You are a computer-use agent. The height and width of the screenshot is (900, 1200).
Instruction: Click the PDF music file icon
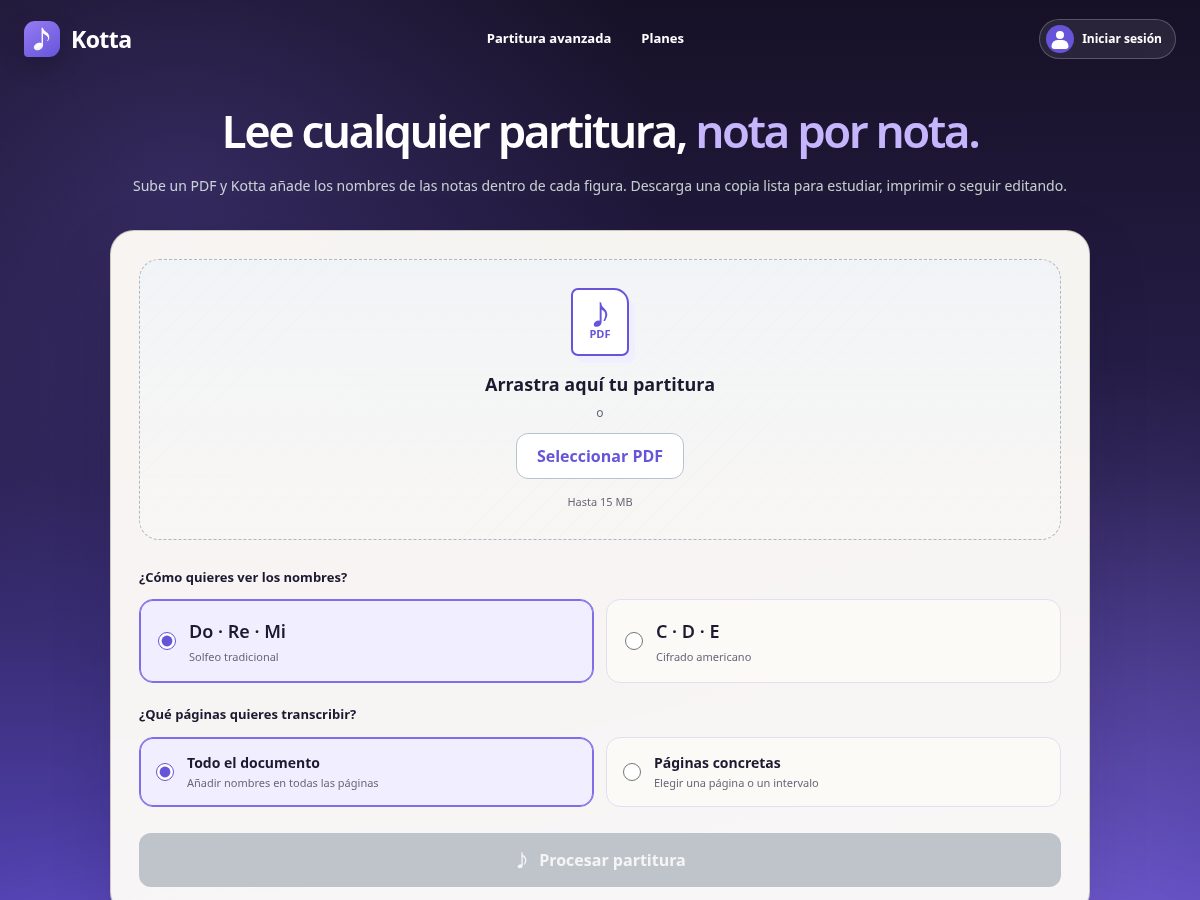point(600,322)
